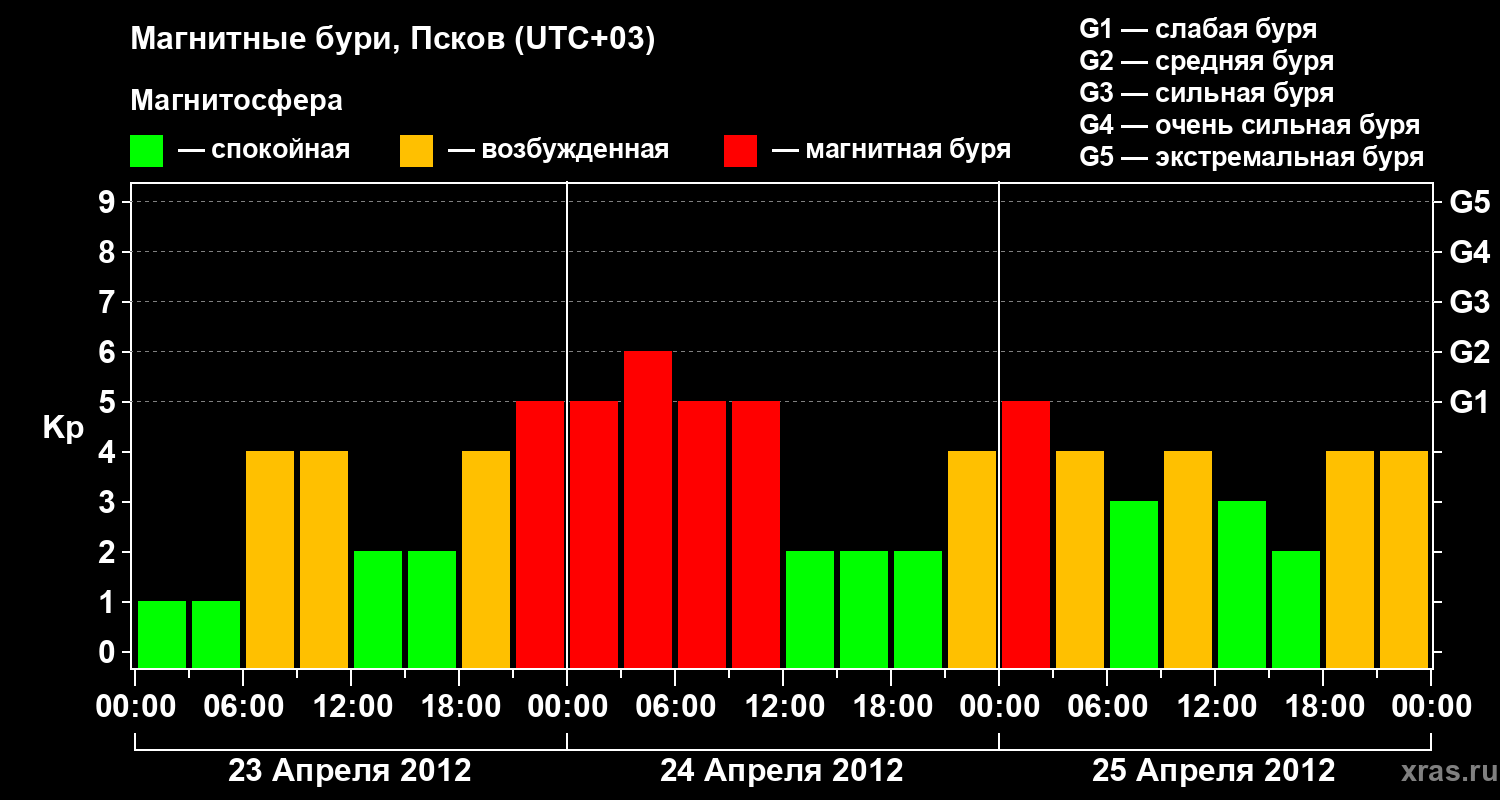Image resolution: width=1500 pixels, height=800 pixels.
Task: Click the "Магнитосфера" heading
Action: pos(236,101)
